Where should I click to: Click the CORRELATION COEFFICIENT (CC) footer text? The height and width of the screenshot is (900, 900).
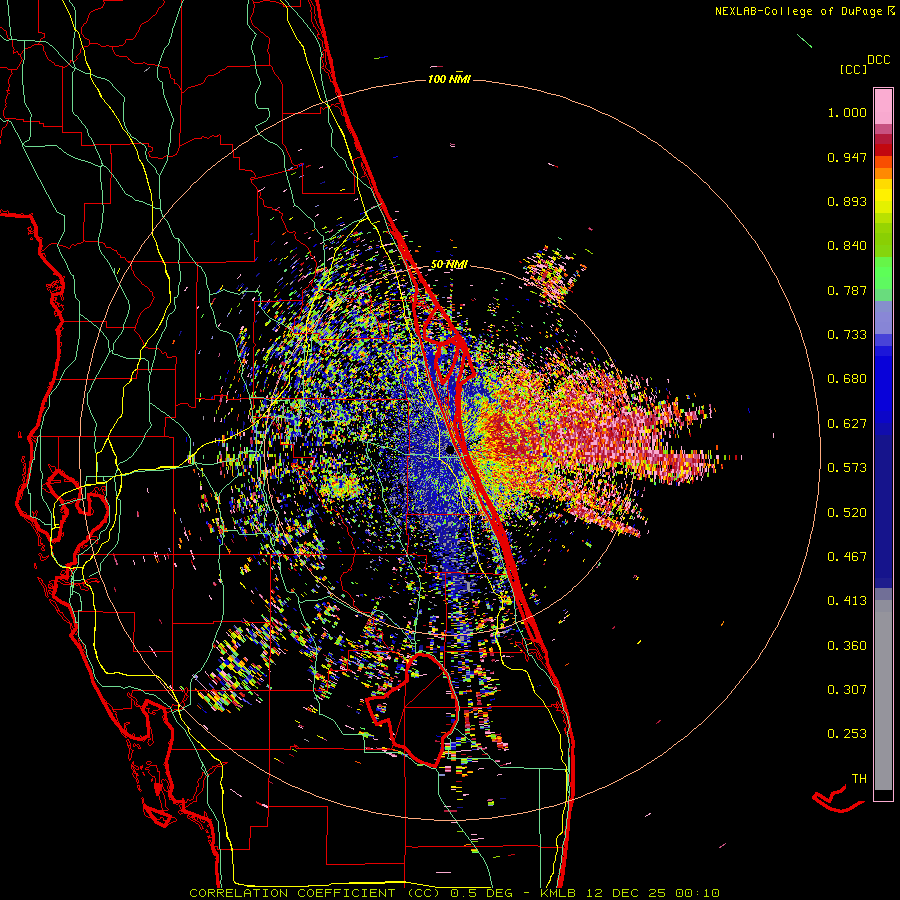(x=315, y=893)
